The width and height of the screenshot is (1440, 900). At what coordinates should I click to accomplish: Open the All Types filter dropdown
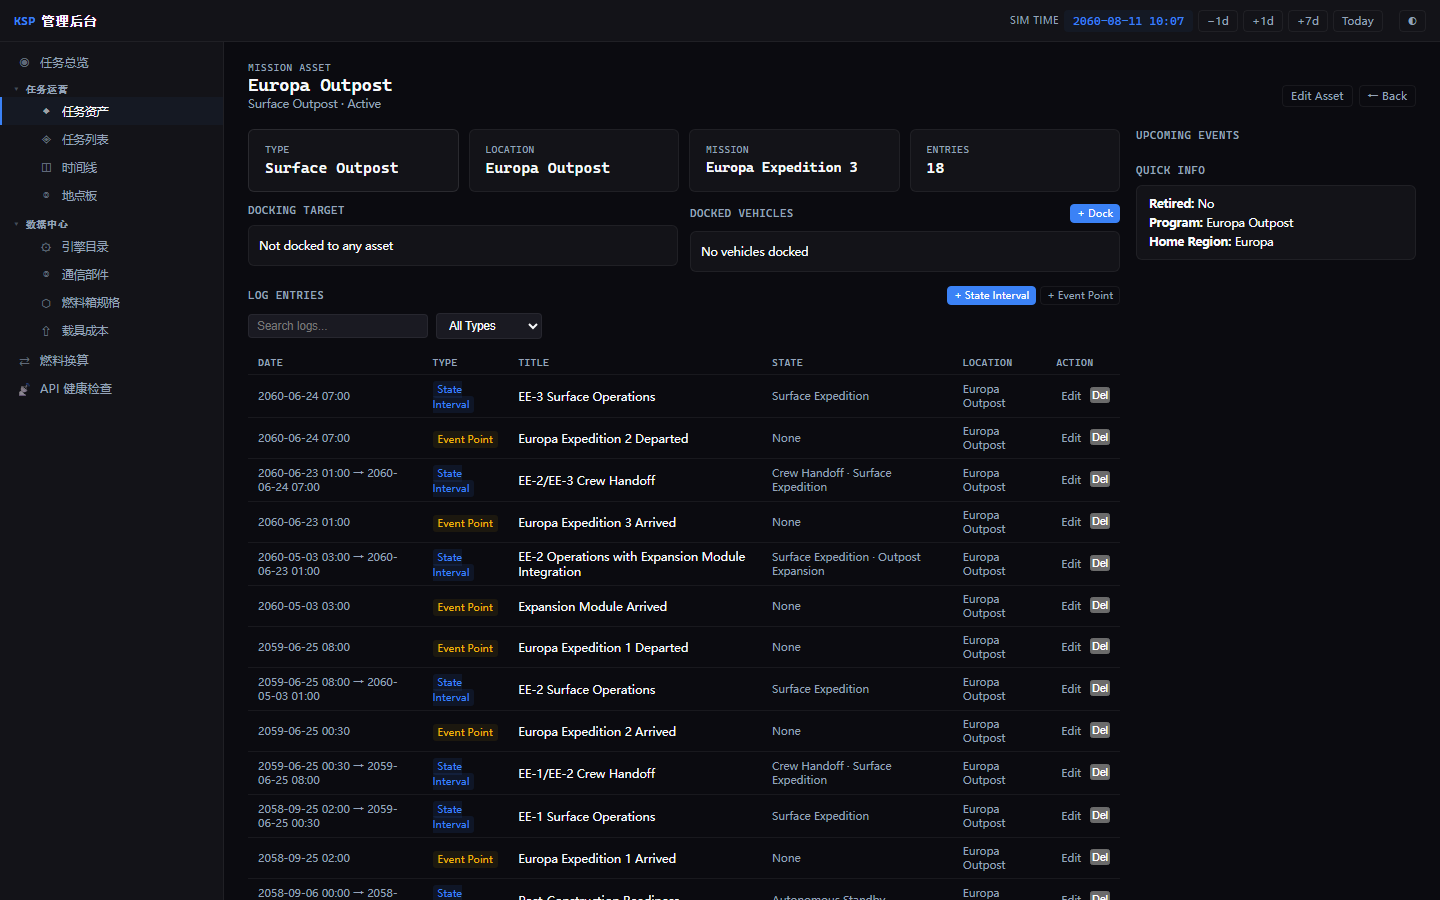(x=489, y=326)
